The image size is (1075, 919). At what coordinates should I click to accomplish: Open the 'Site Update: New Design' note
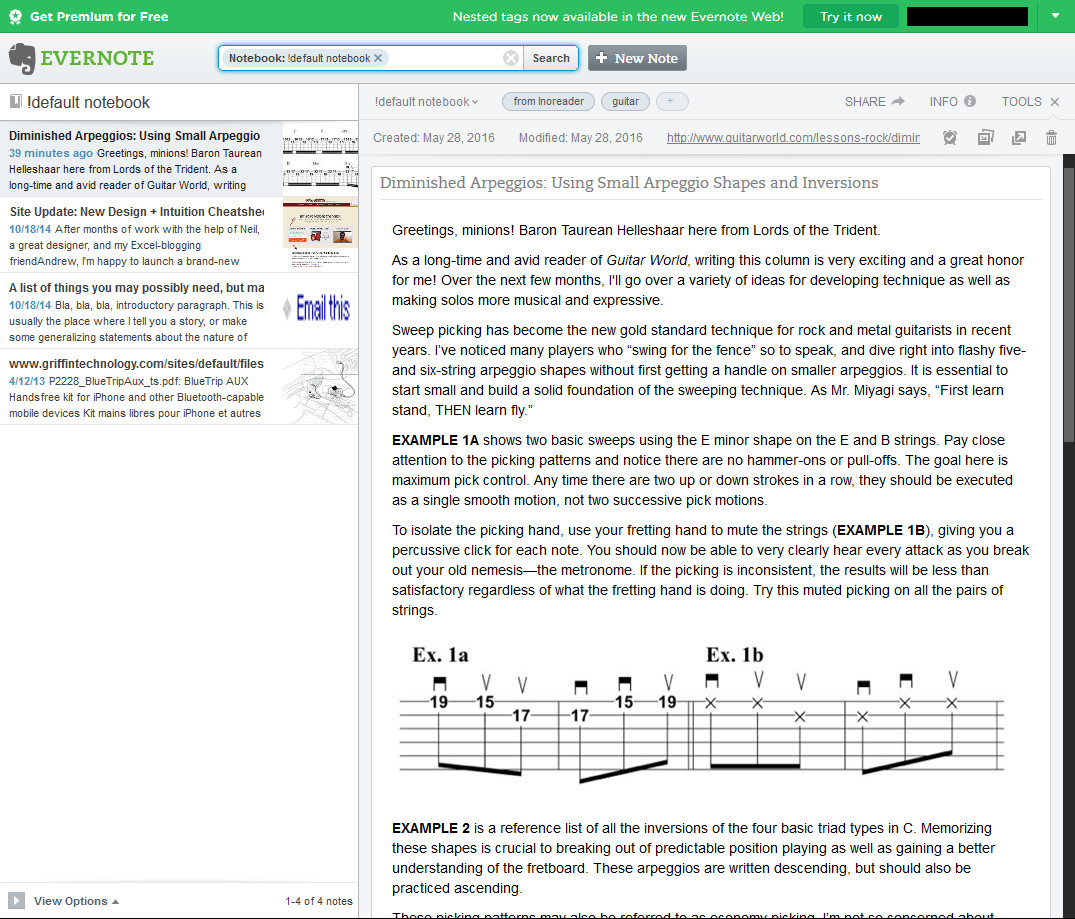[179, 235]
